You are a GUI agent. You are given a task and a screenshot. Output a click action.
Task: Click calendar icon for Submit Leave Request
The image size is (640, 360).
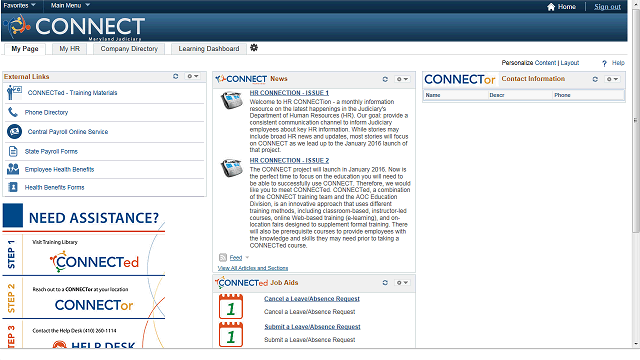coord(231,334)
